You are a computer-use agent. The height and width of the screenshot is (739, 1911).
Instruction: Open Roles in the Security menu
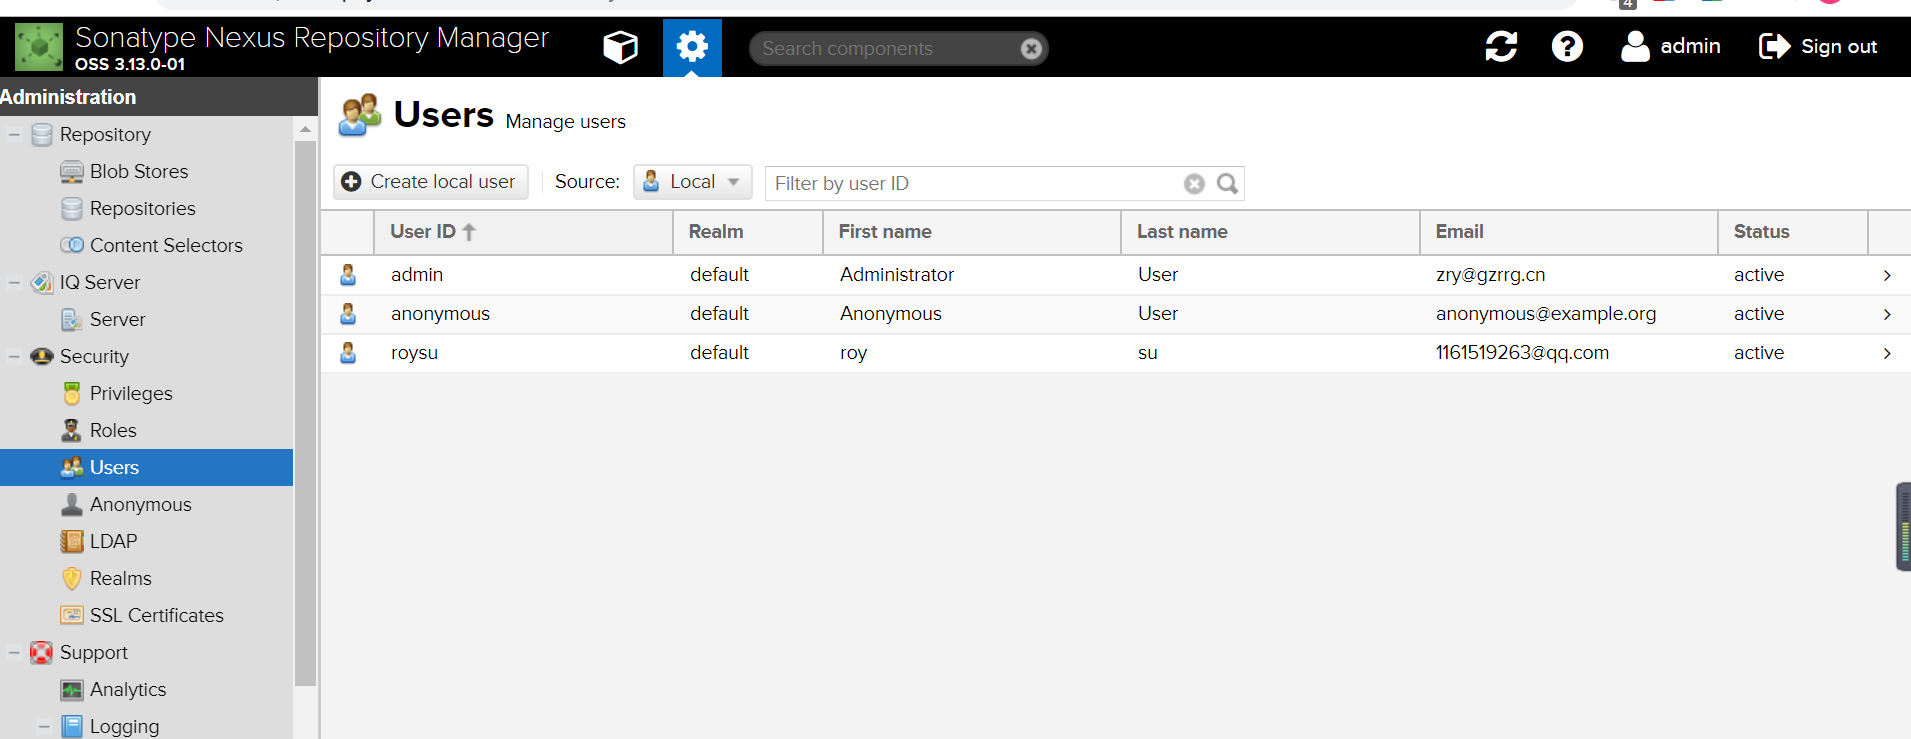click(x=112, y=430)
